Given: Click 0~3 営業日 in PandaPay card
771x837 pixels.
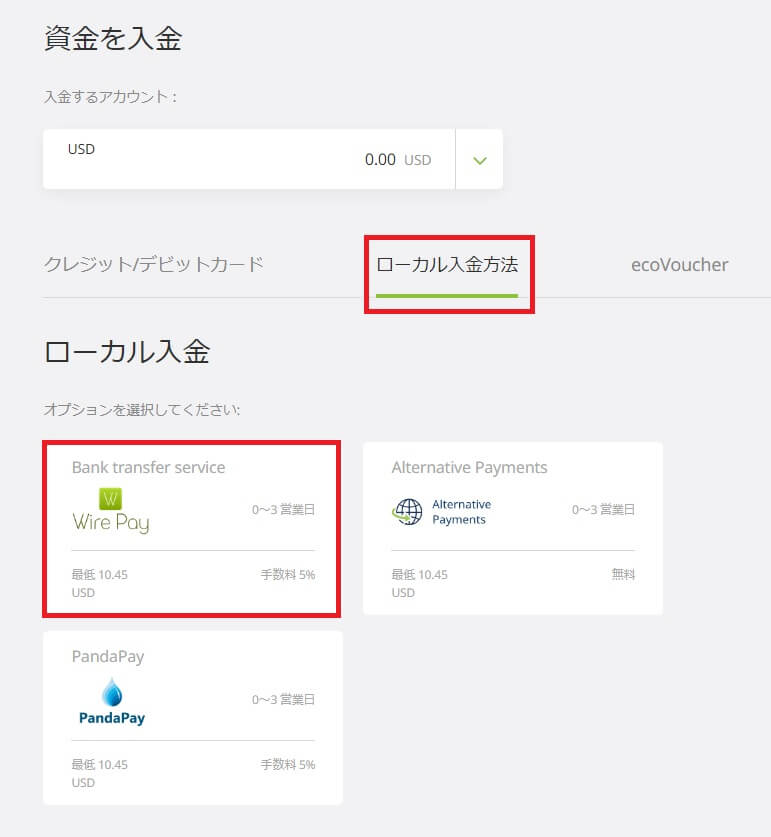Looking at the screenshot, I should pyautogui.click(x=284, y=700).
